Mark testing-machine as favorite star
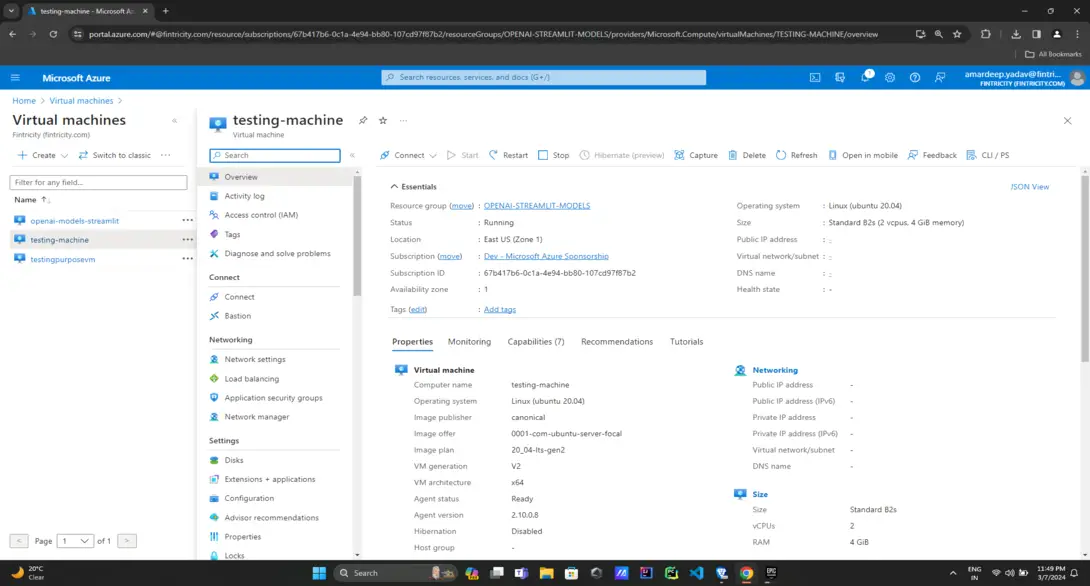This screenshot has width=1090, height=586. (383, 120)
